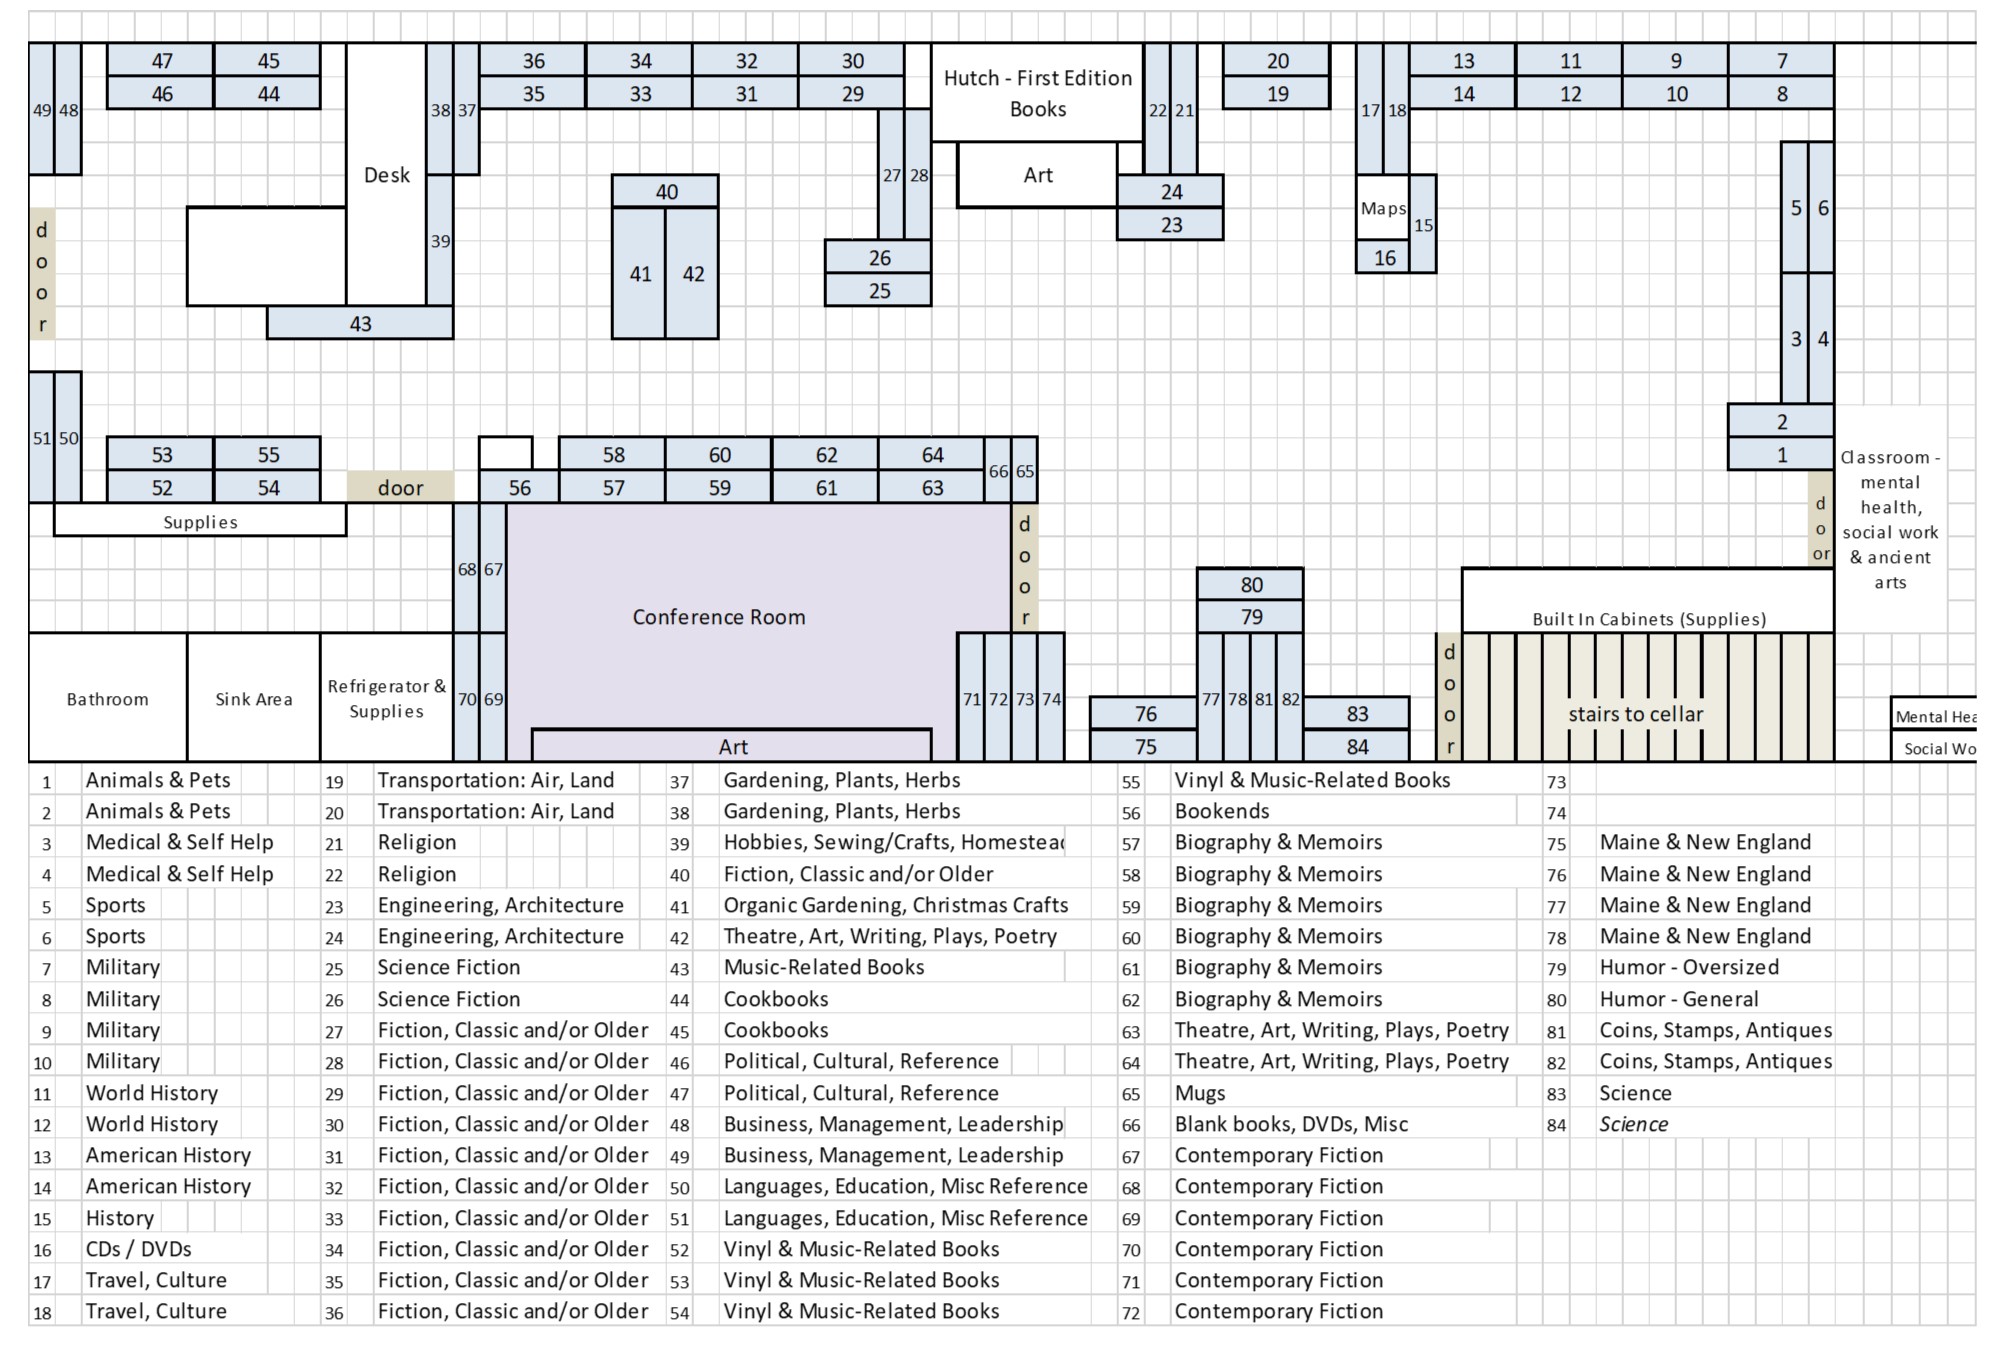Click legend entry Humor - Oversized

pos(1688,967)
